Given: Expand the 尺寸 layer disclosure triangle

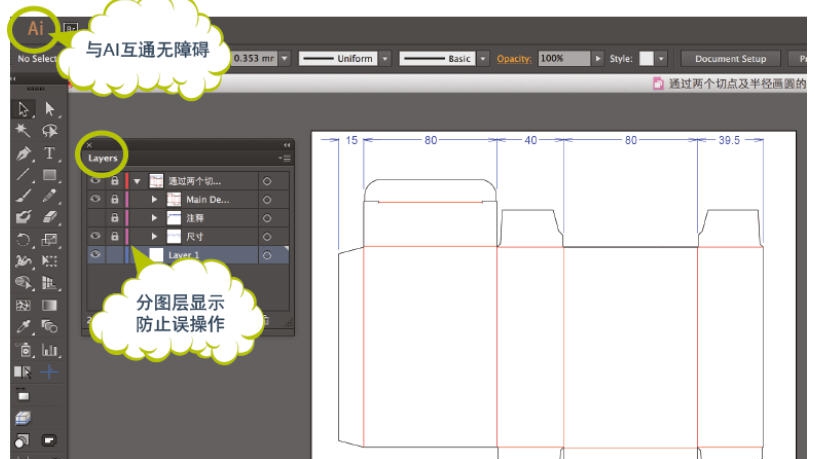Looking at the screenshot, I should click(154, 236).
